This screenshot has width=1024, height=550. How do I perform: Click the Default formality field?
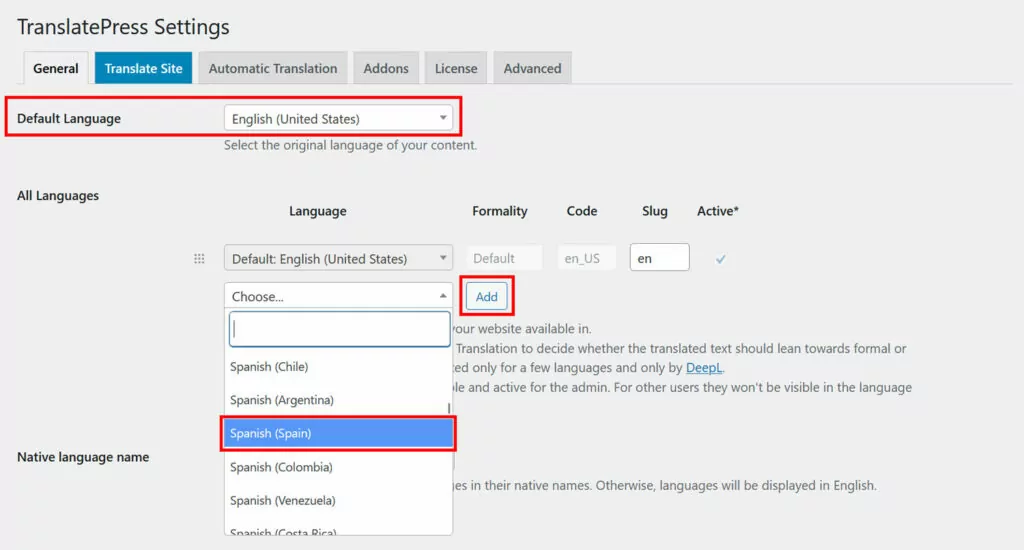pyautogui.click(x=504, y=258)
